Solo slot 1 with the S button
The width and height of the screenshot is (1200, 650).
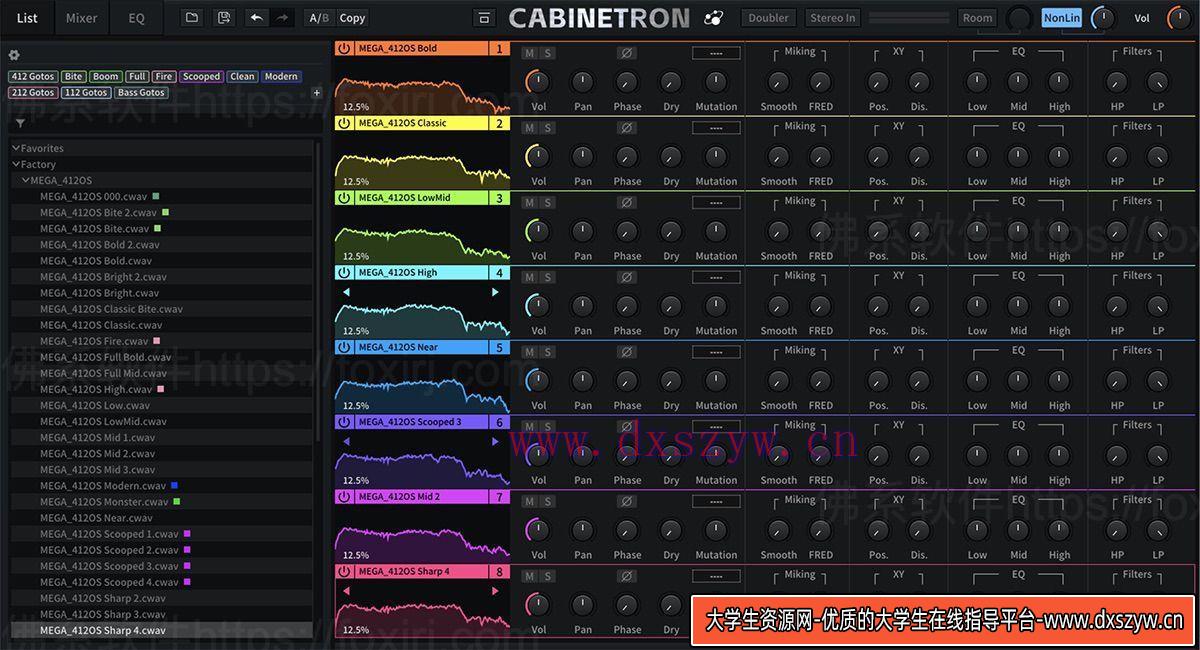click(548, 53)
